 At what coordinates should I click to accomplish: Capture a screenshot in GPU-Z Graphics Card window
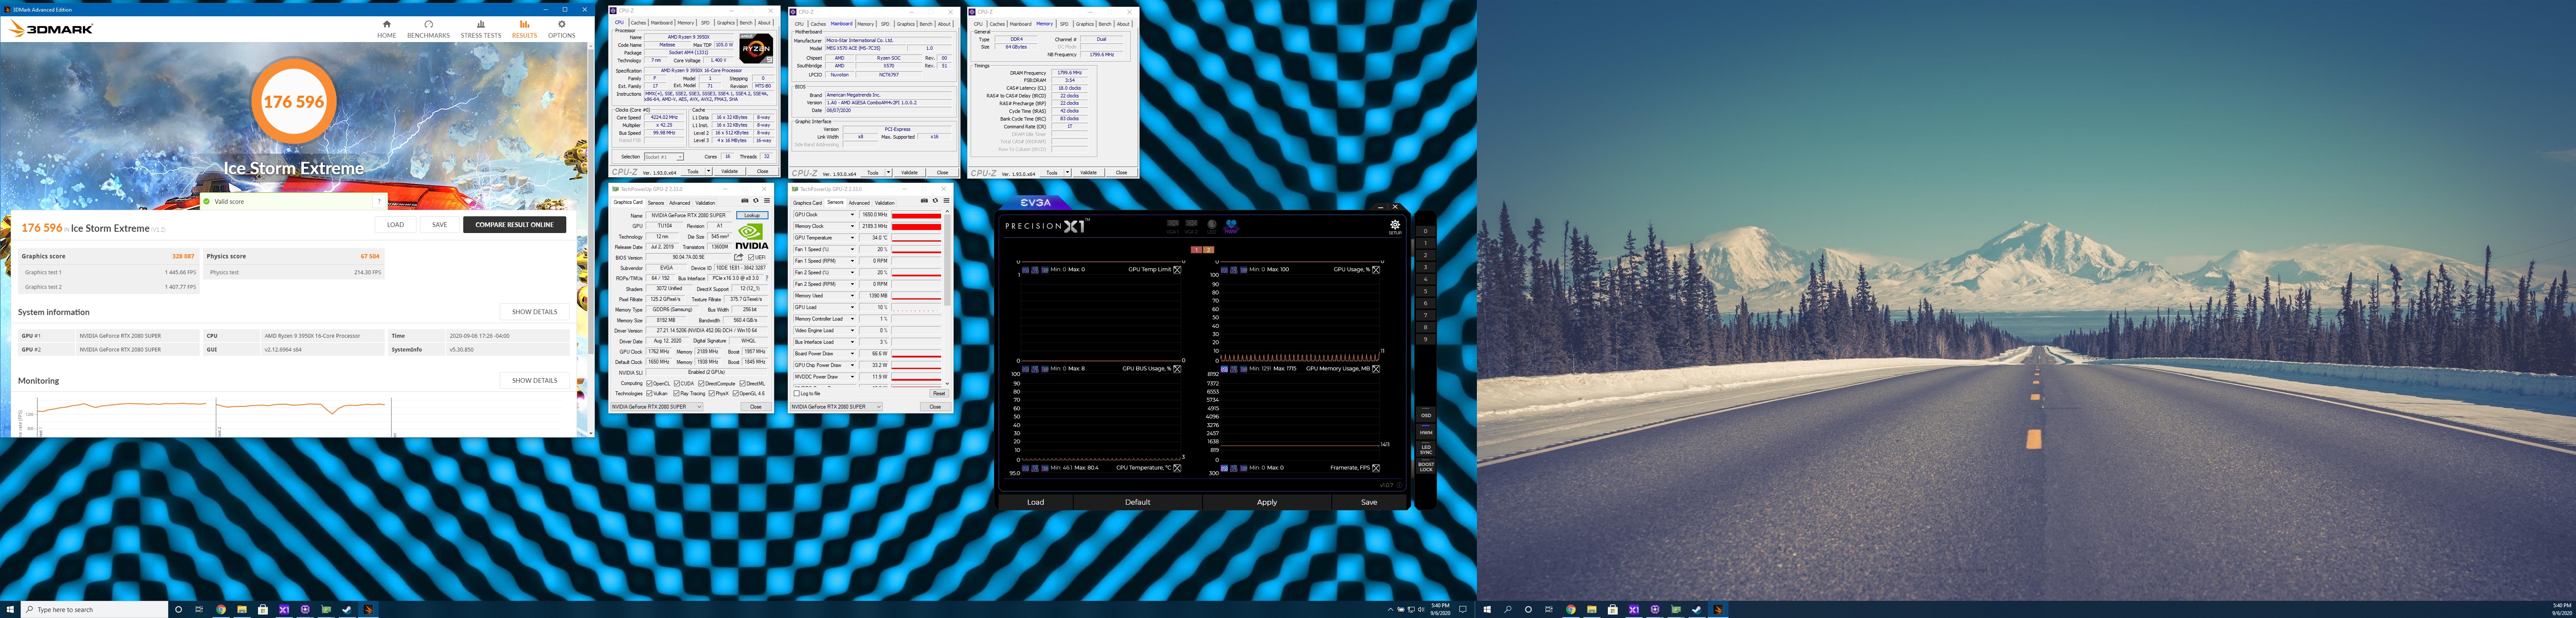pos(744,200)
